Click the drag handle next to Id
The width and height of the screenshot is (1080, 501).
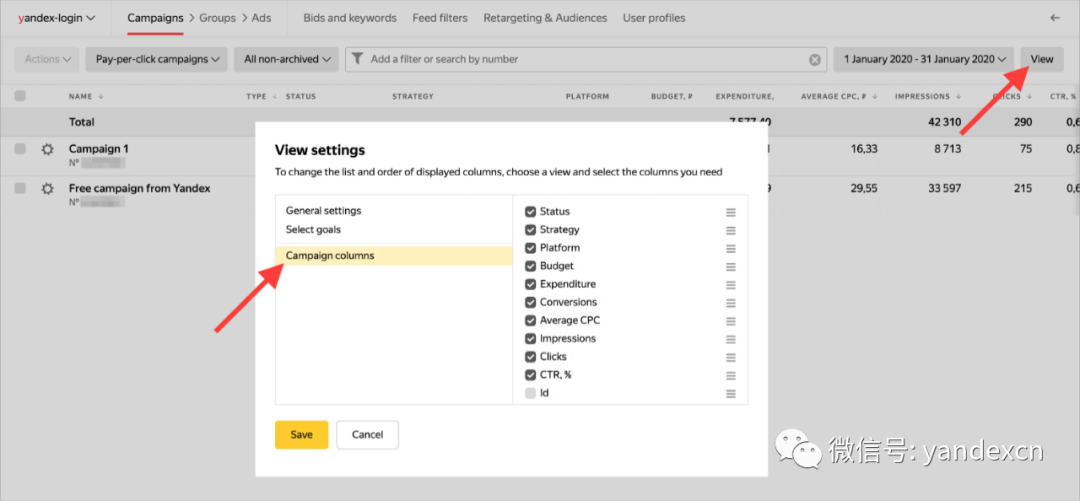click(731, 393)
